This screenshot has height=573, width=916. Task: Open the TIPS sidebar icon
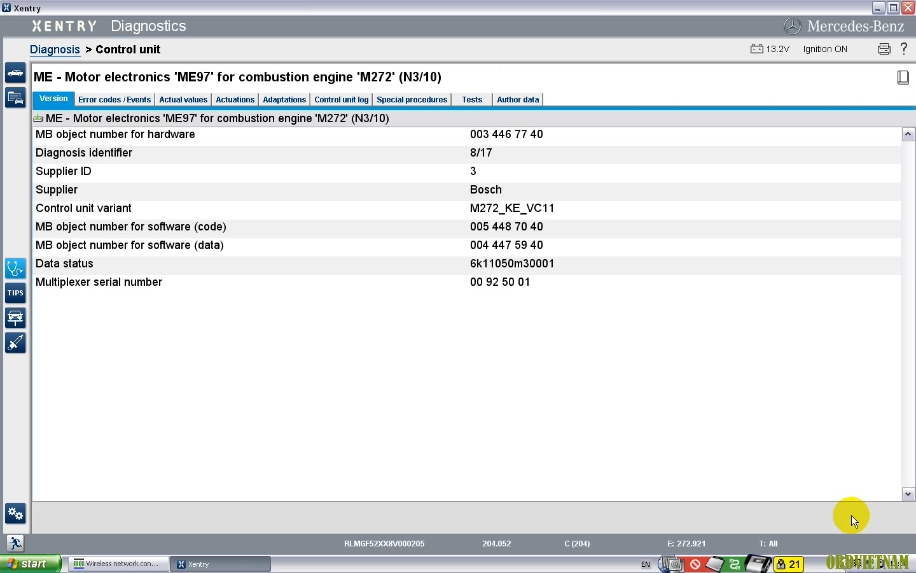pos(15,293)
